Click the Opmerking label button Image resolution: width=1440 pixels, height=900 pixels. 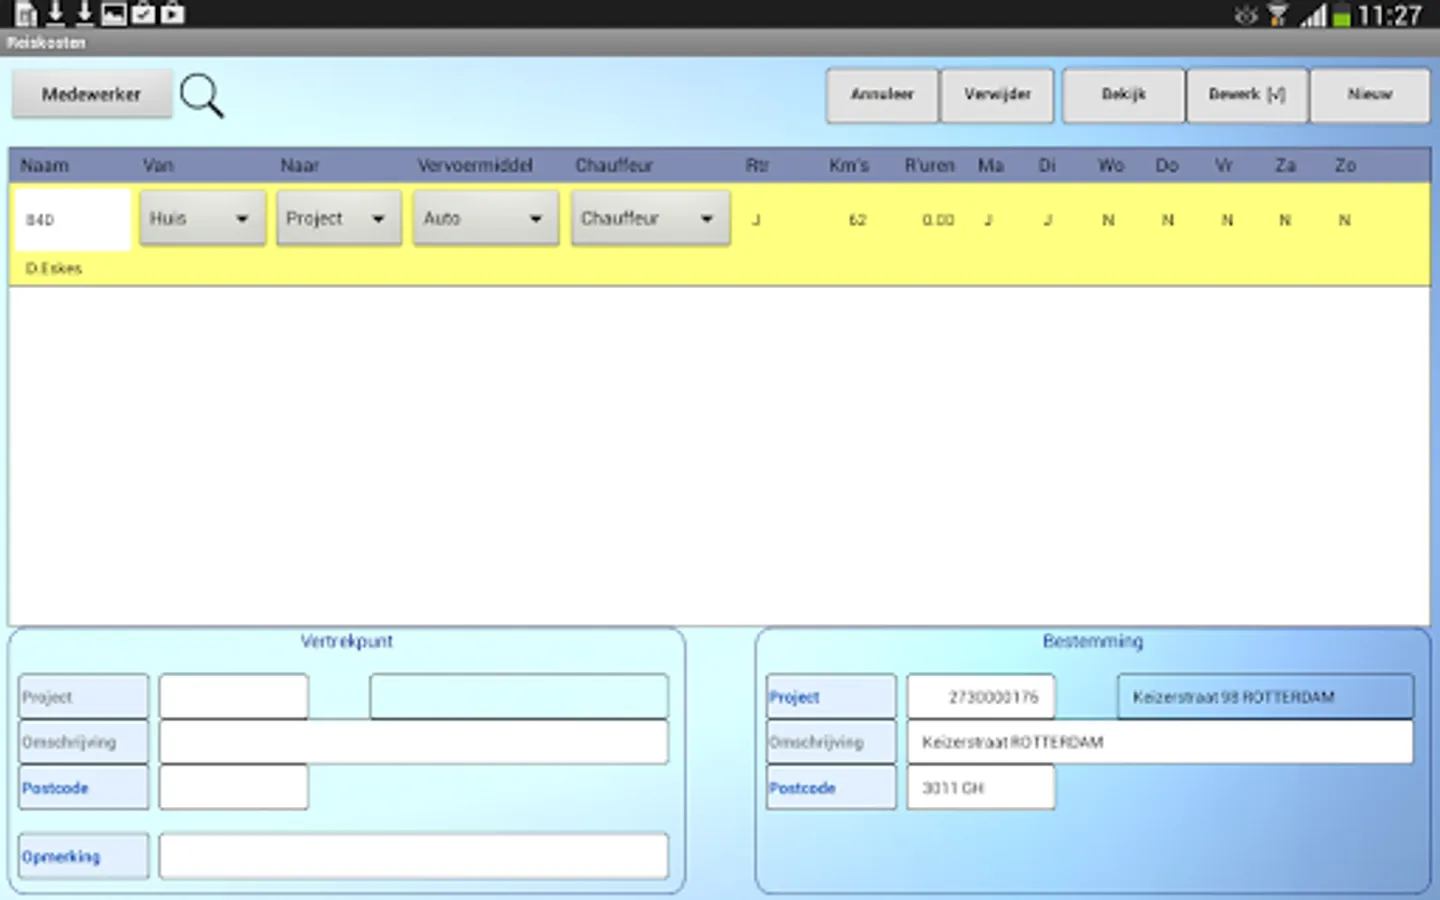(x=83, y=857)
